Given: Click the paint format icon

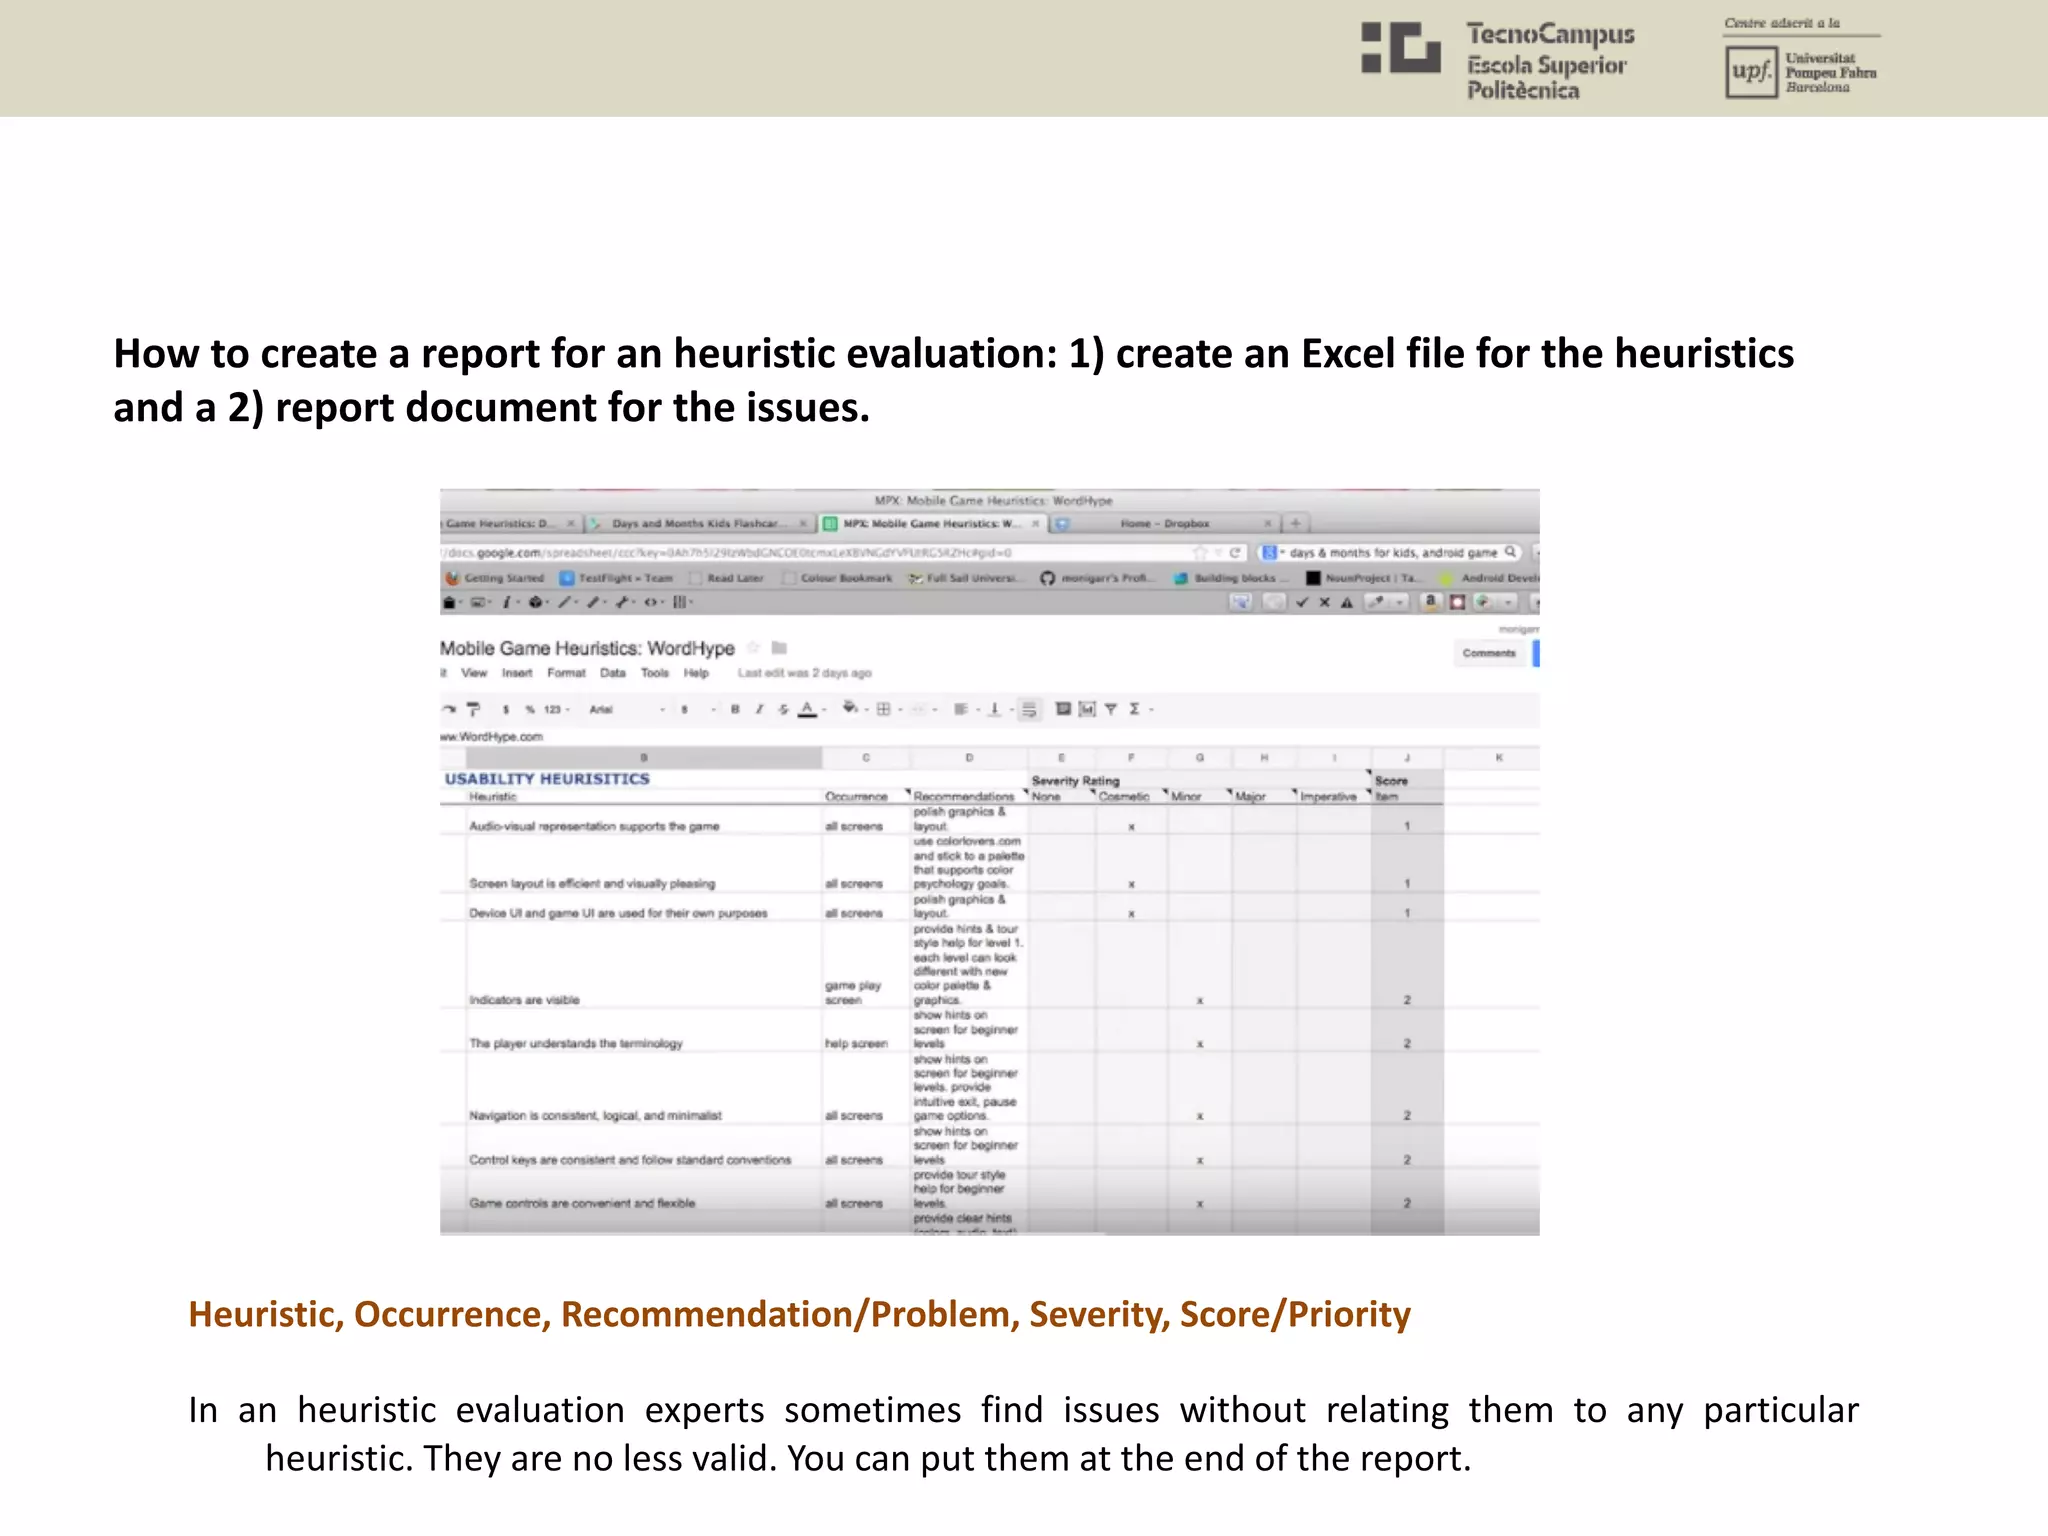Looking at the screenshot, I should 474,709.
